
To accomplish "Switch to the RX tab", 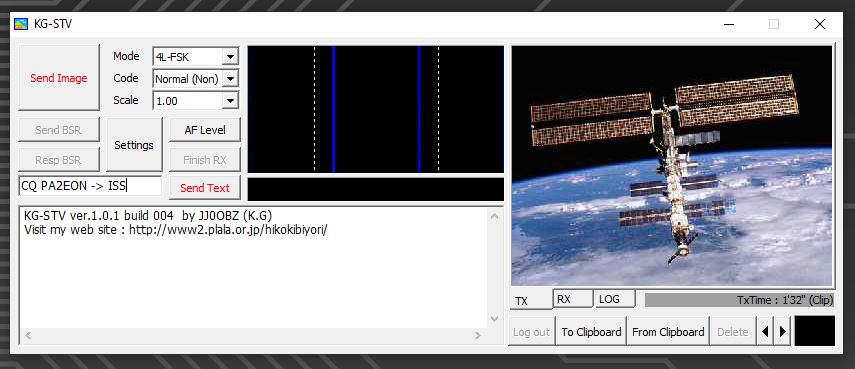I will (x=572, y=299).
